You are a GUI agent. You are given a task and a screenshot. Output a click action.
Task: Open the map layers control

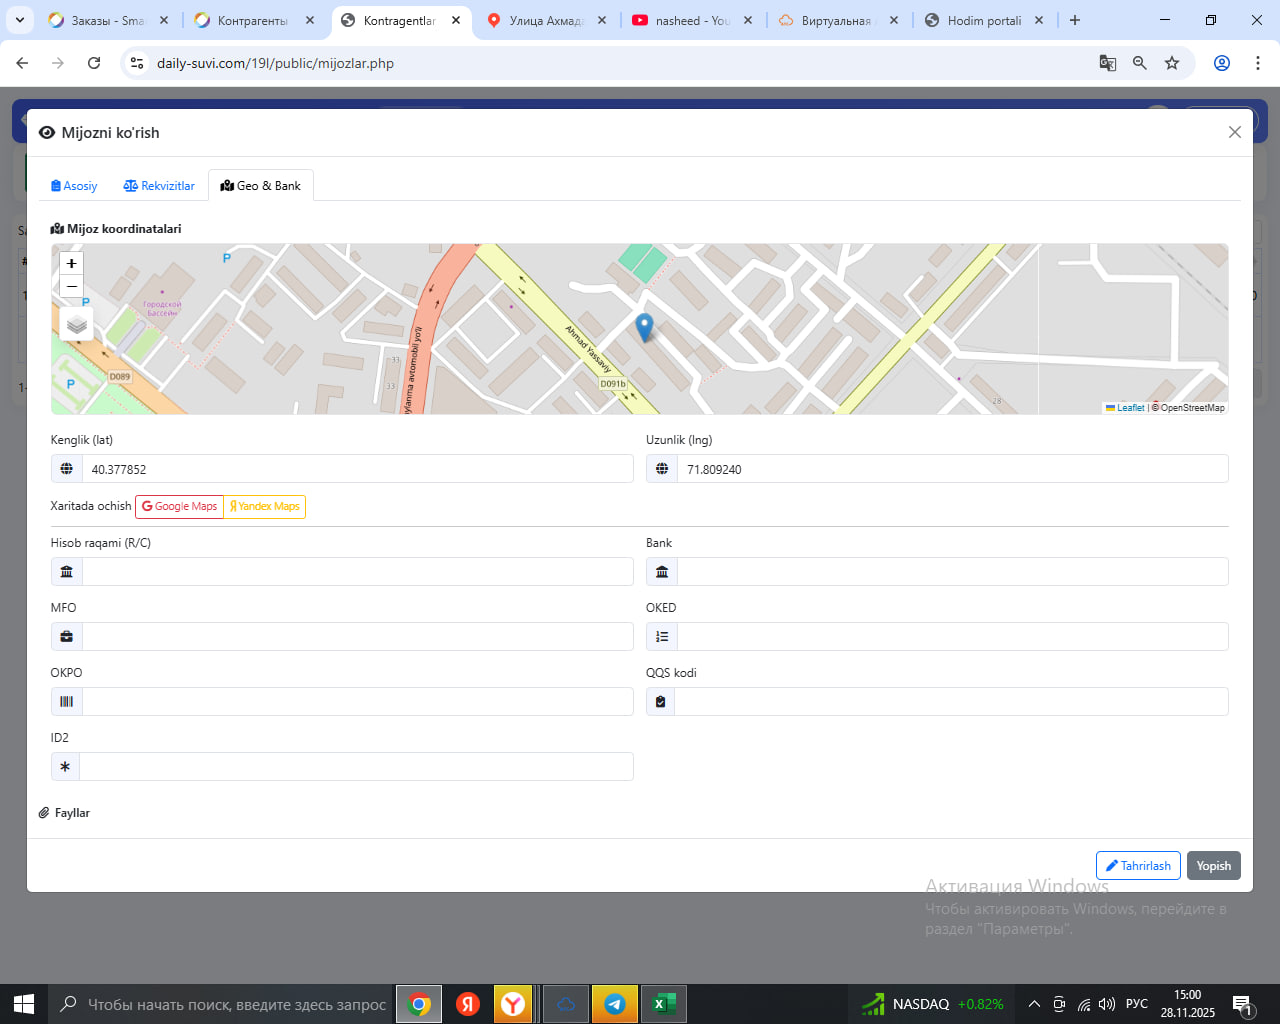point(77,325)
